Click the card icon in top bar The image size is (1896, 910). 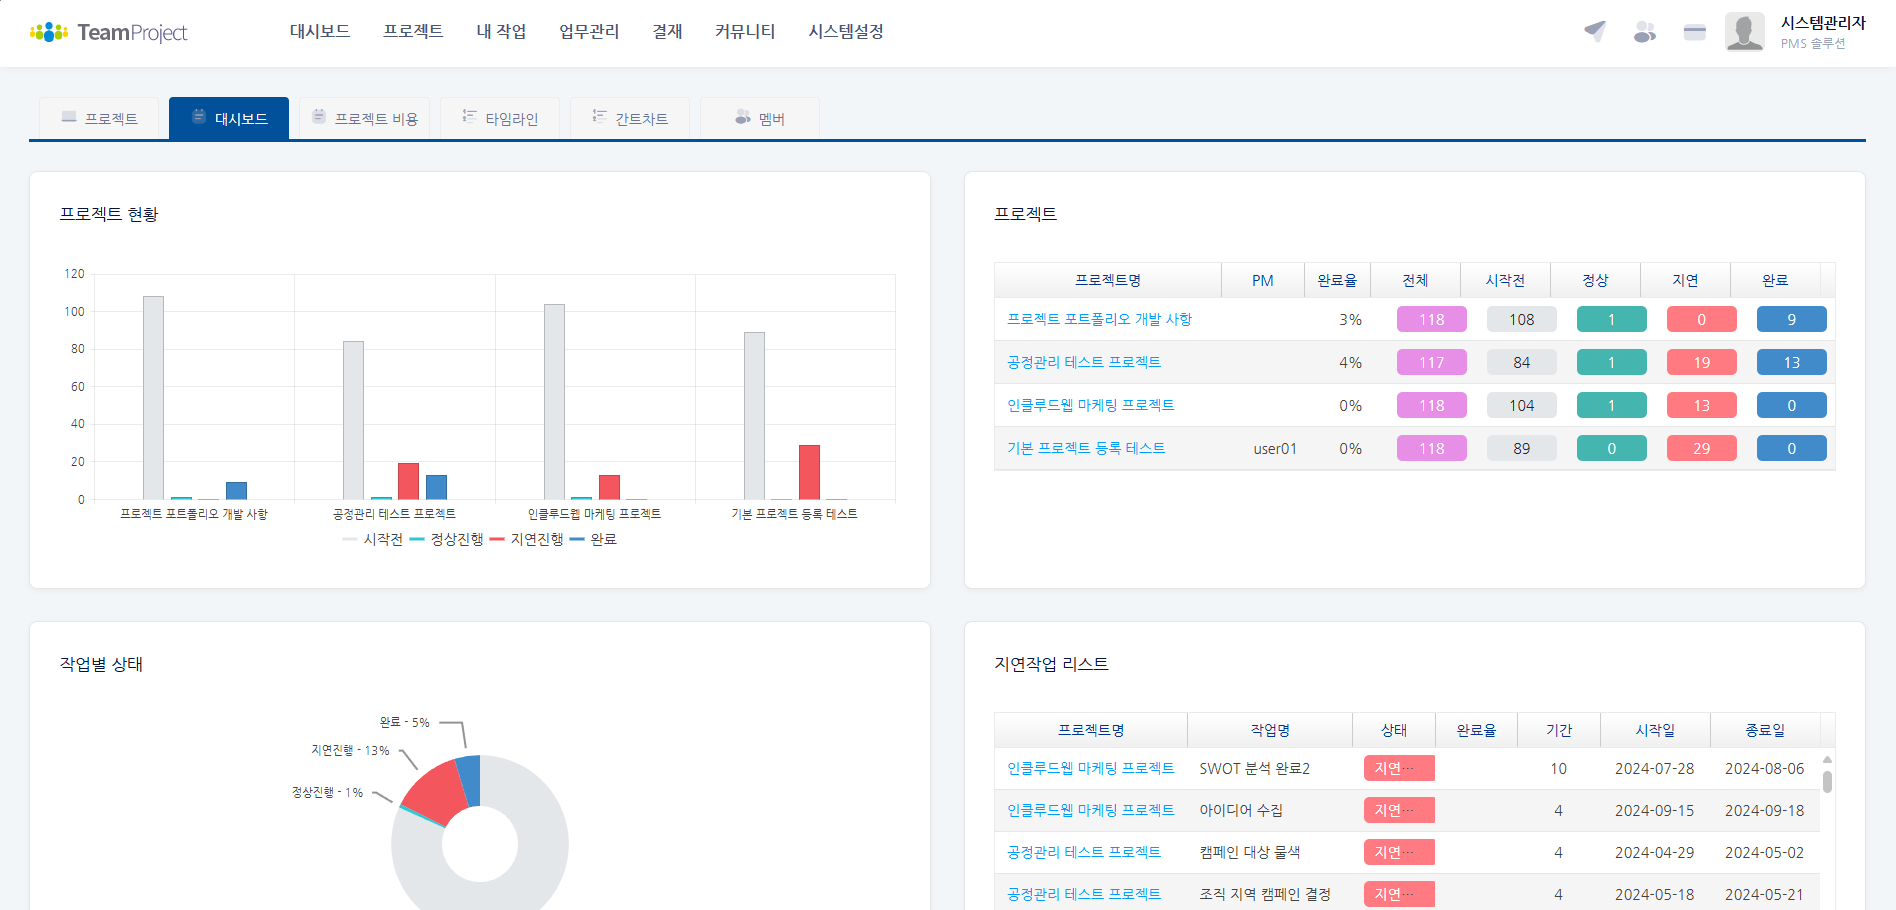tap(1694, 32)
